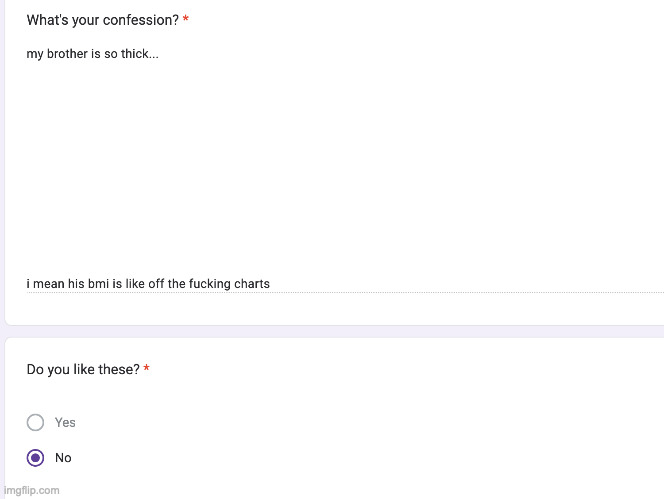Focus the confession answer field's first line
Image resolution: width=664 pixels, height=499 pixels.
point(92,54)
